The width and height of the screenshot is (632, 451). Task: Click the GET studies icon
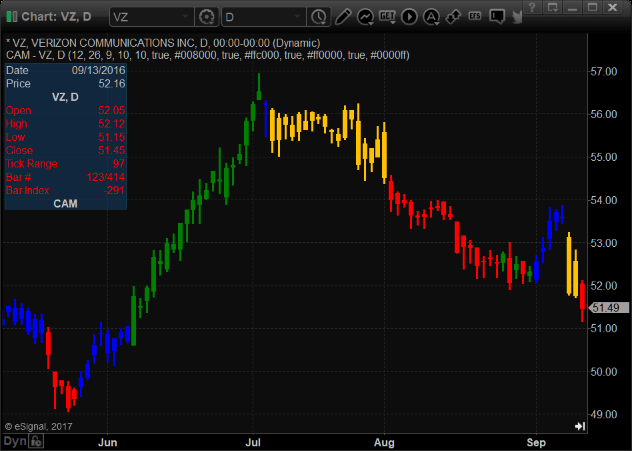click(x=387, y=17)
